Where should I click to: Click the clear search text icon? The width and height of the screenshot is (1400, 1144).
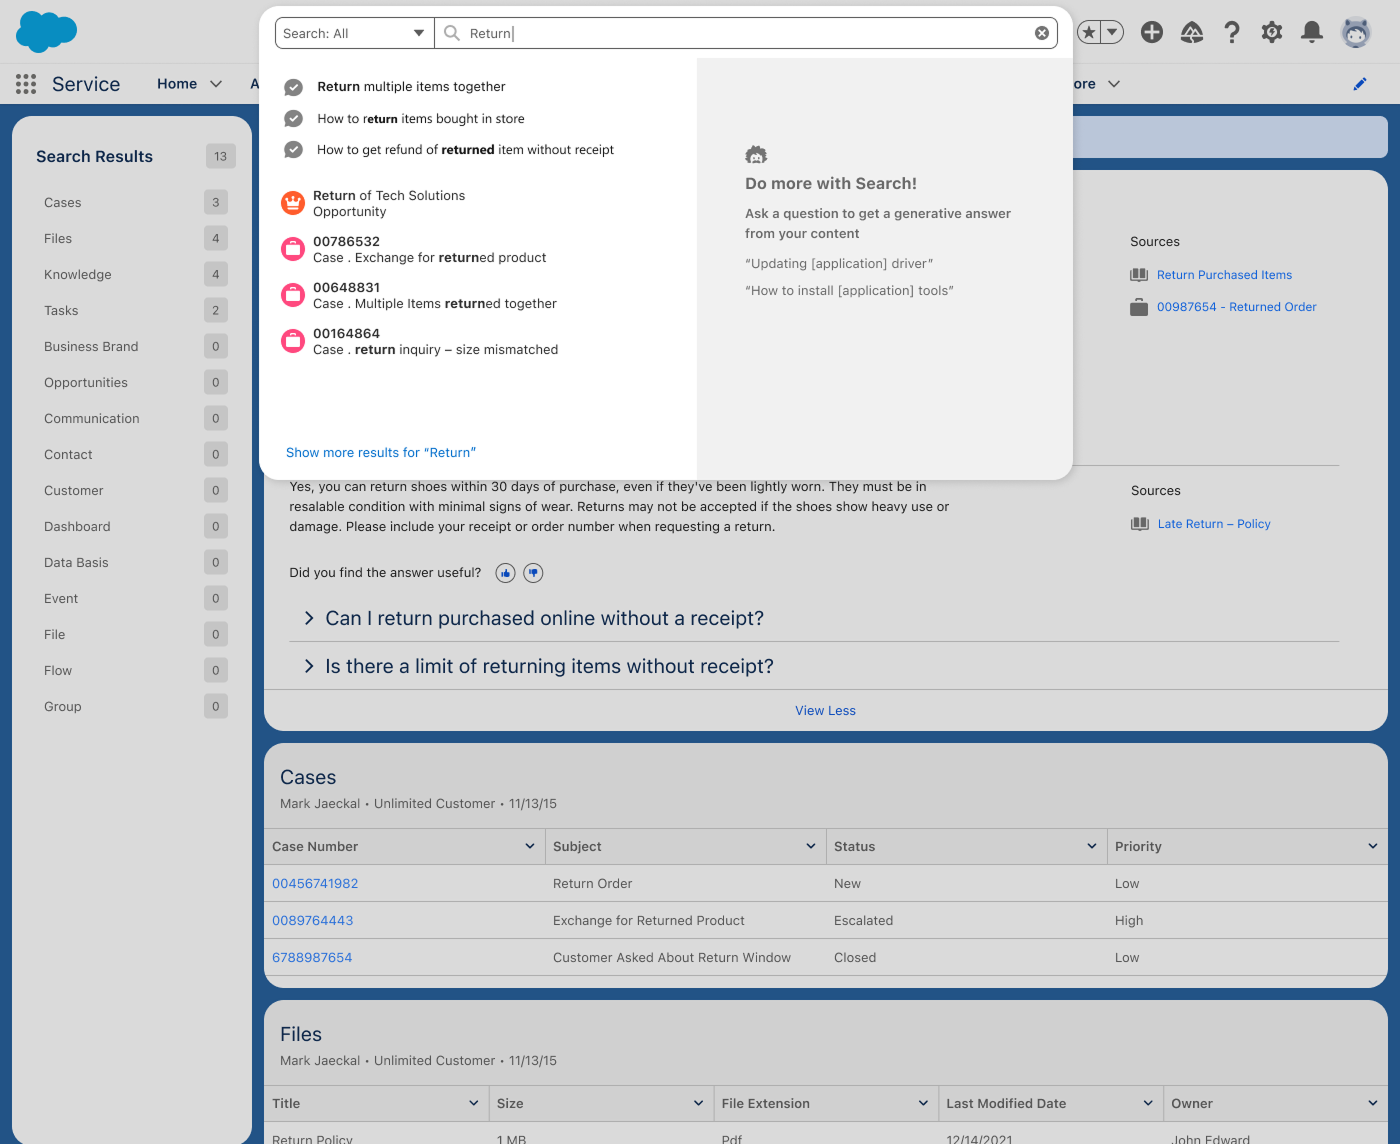[1042, 33]
